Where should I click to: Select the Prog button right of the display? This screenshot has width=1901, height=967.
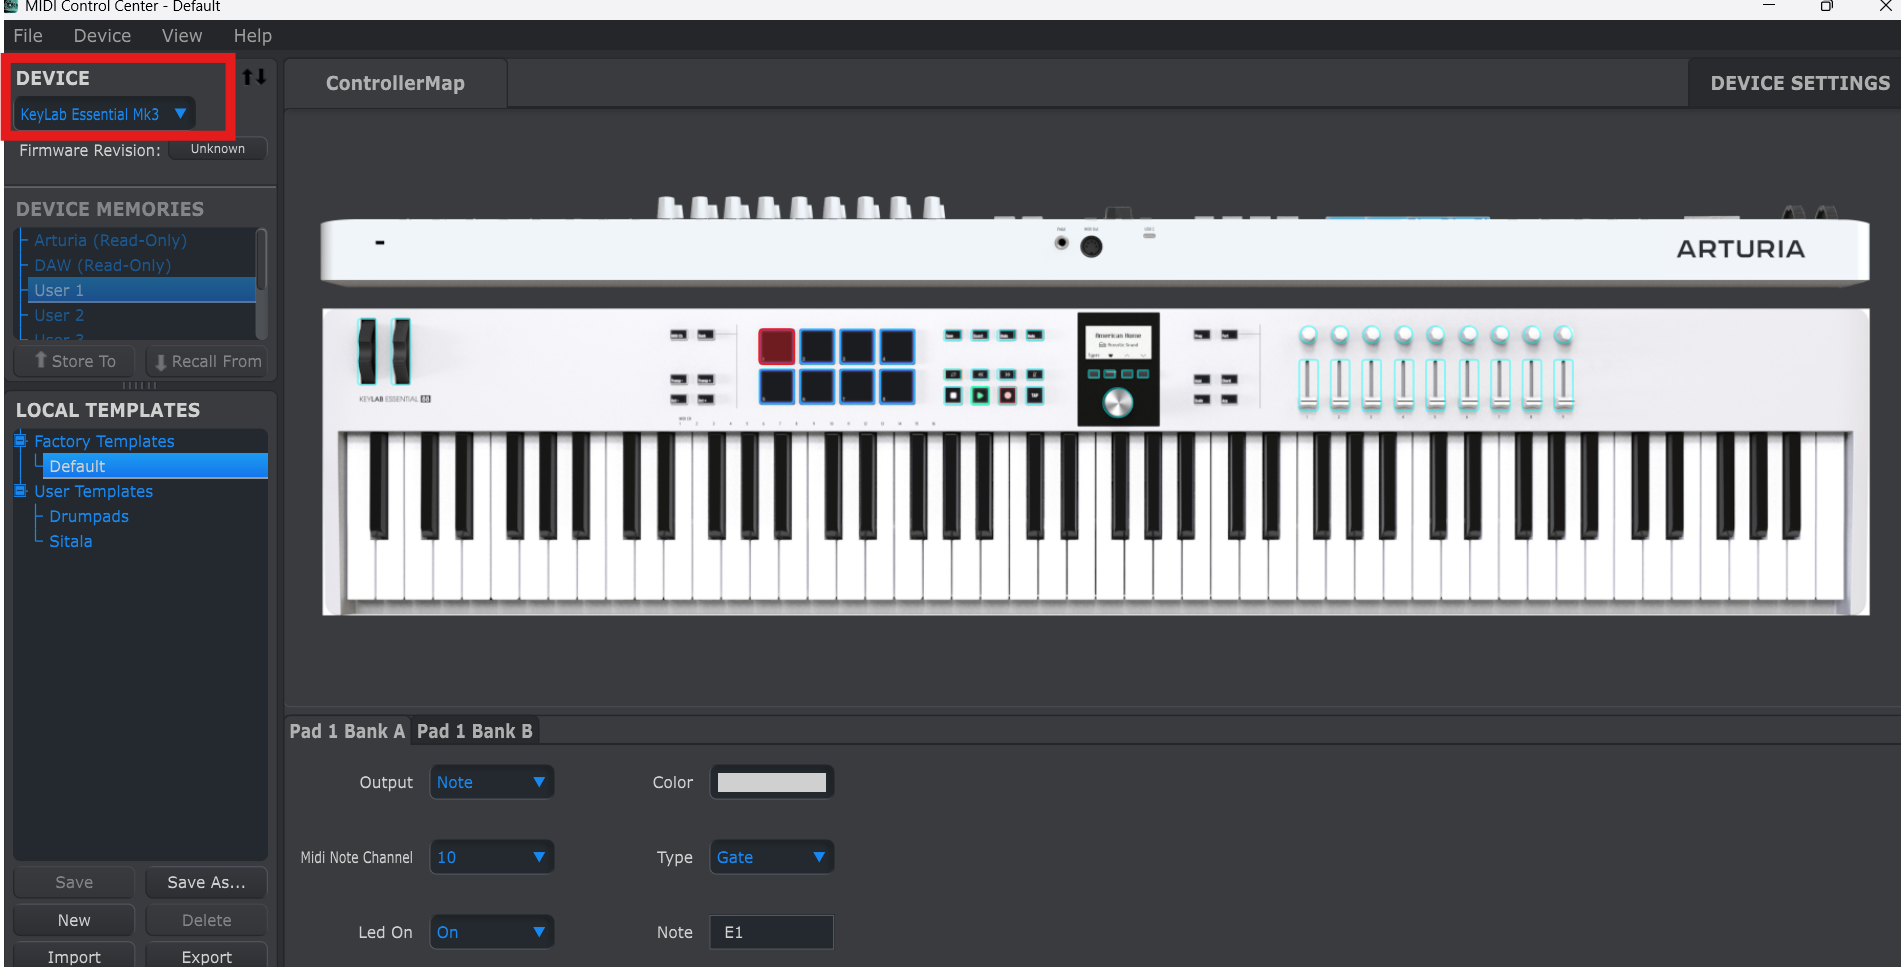point(1202,335)
